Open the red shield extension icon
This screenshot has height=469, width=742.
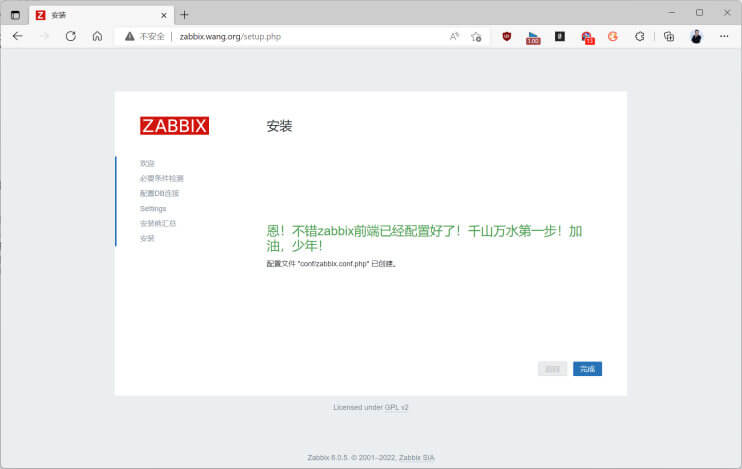tap(506, 36)
